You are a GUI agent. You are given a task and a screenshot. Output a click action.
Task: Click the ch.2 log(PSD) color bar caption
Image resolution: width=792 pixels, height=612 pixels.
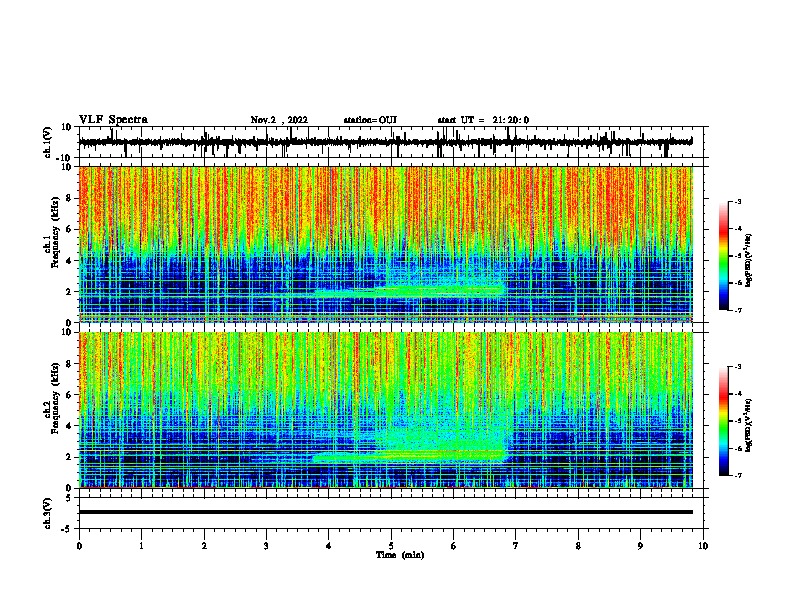(748, 425)
